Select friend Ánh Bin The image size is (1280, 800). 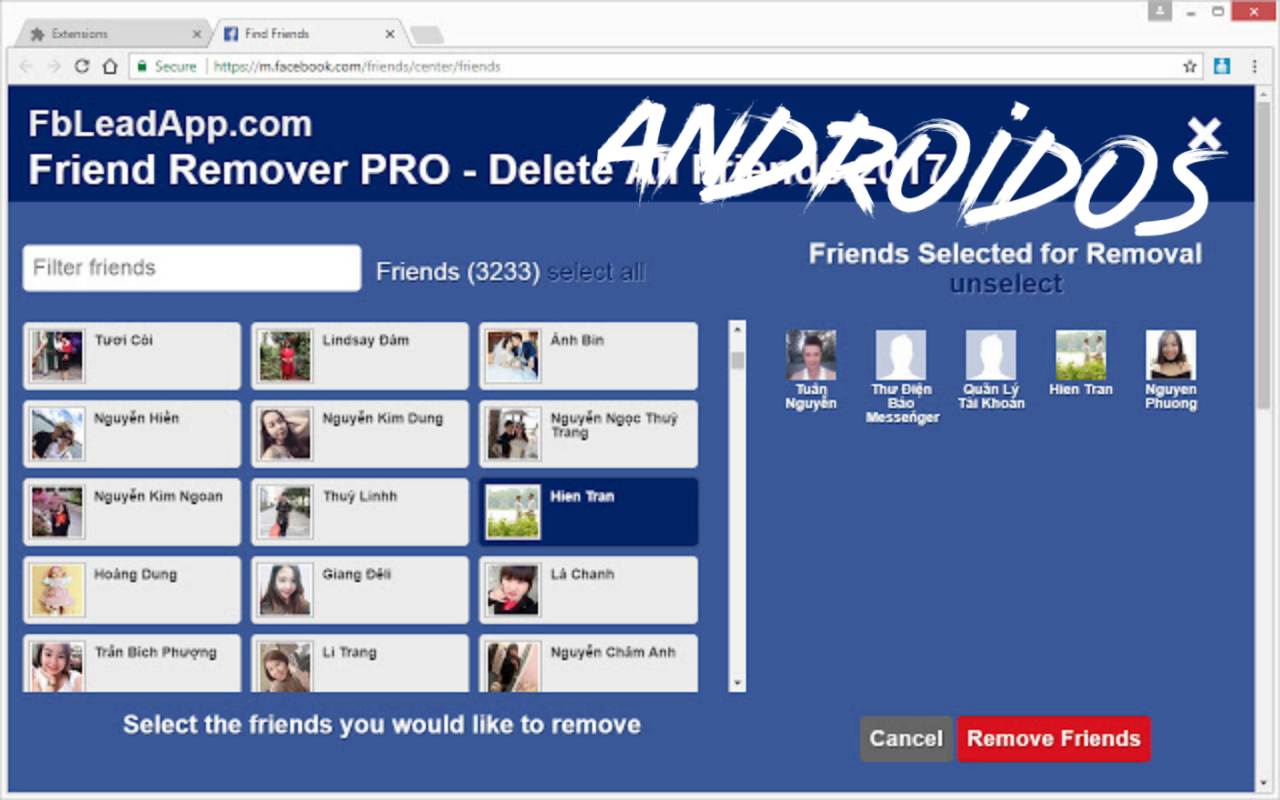point(588,356)
